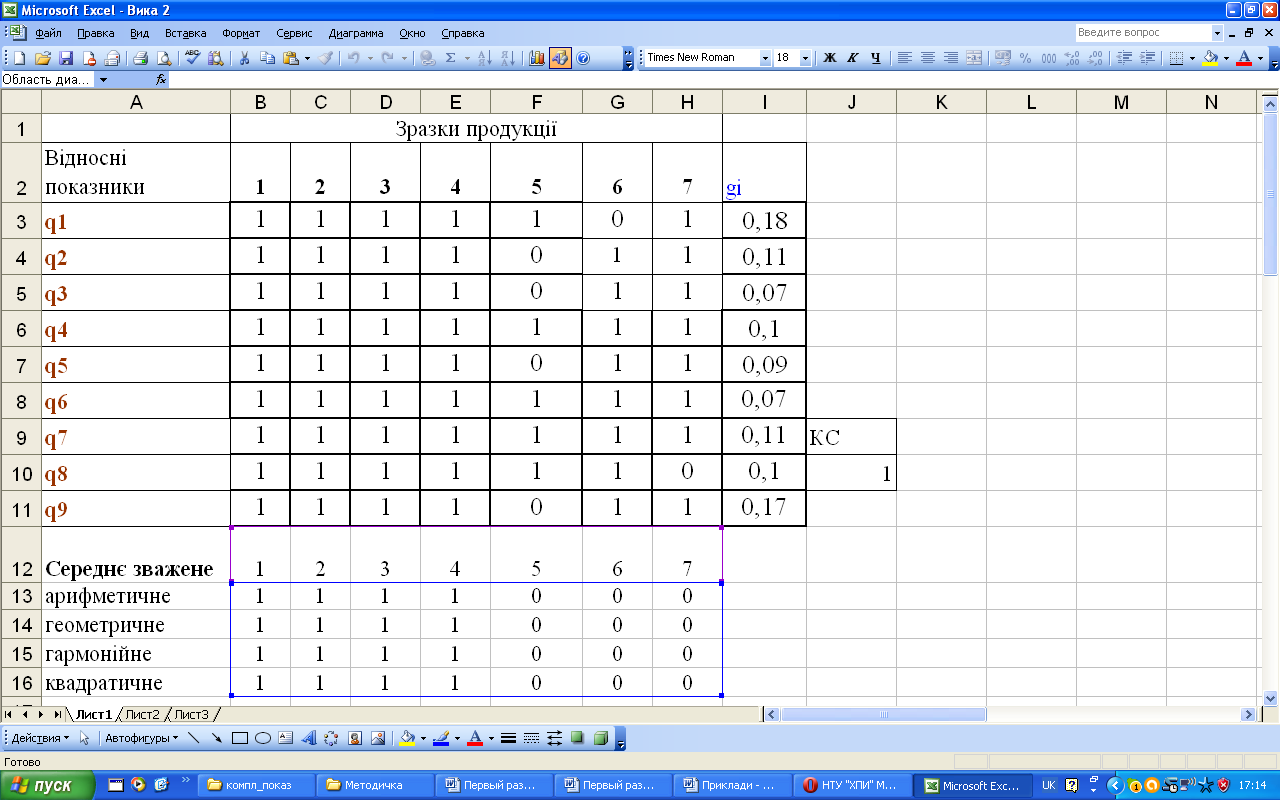Toggle the Drawing toolbar icon

[560, 58]
